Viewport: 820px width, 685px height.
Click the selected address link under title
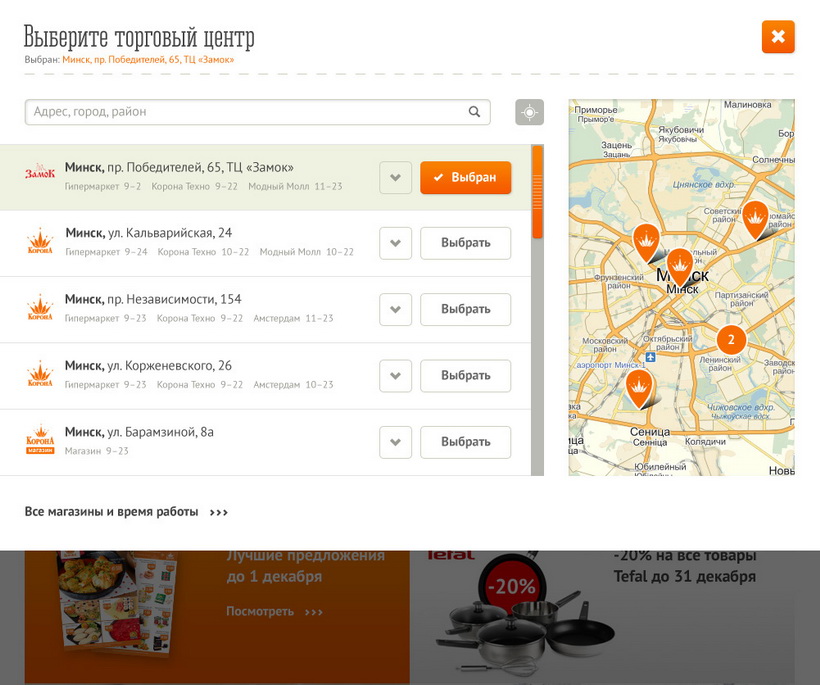pos(148,60)
